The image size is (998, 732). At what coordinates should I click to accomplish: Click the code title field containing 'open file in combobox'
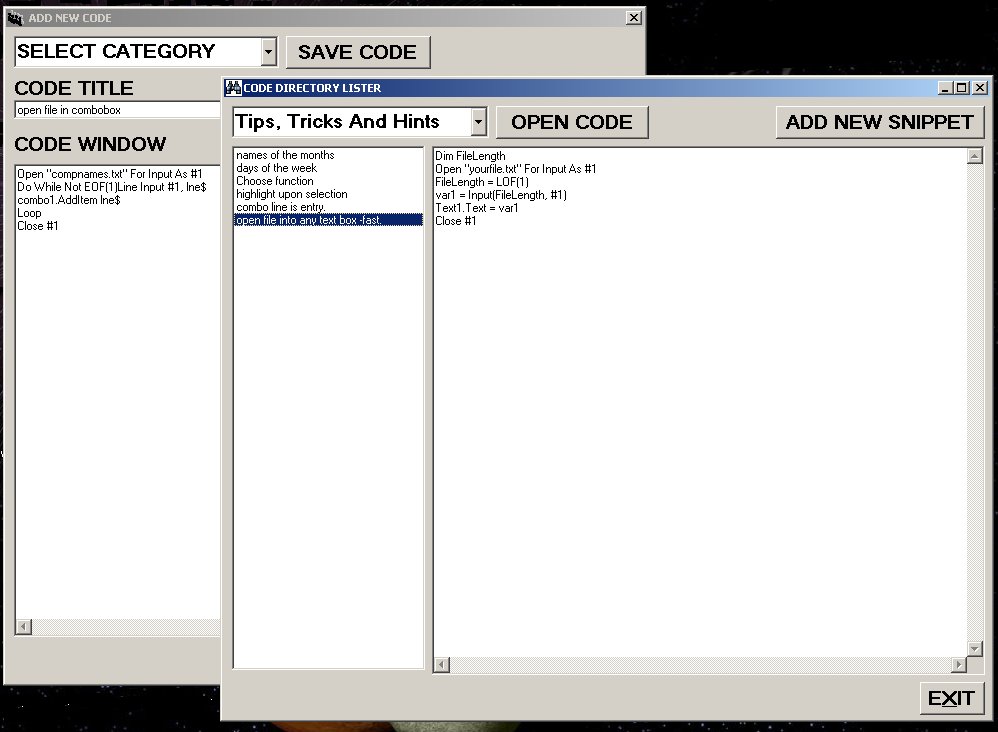pos(118,110)
